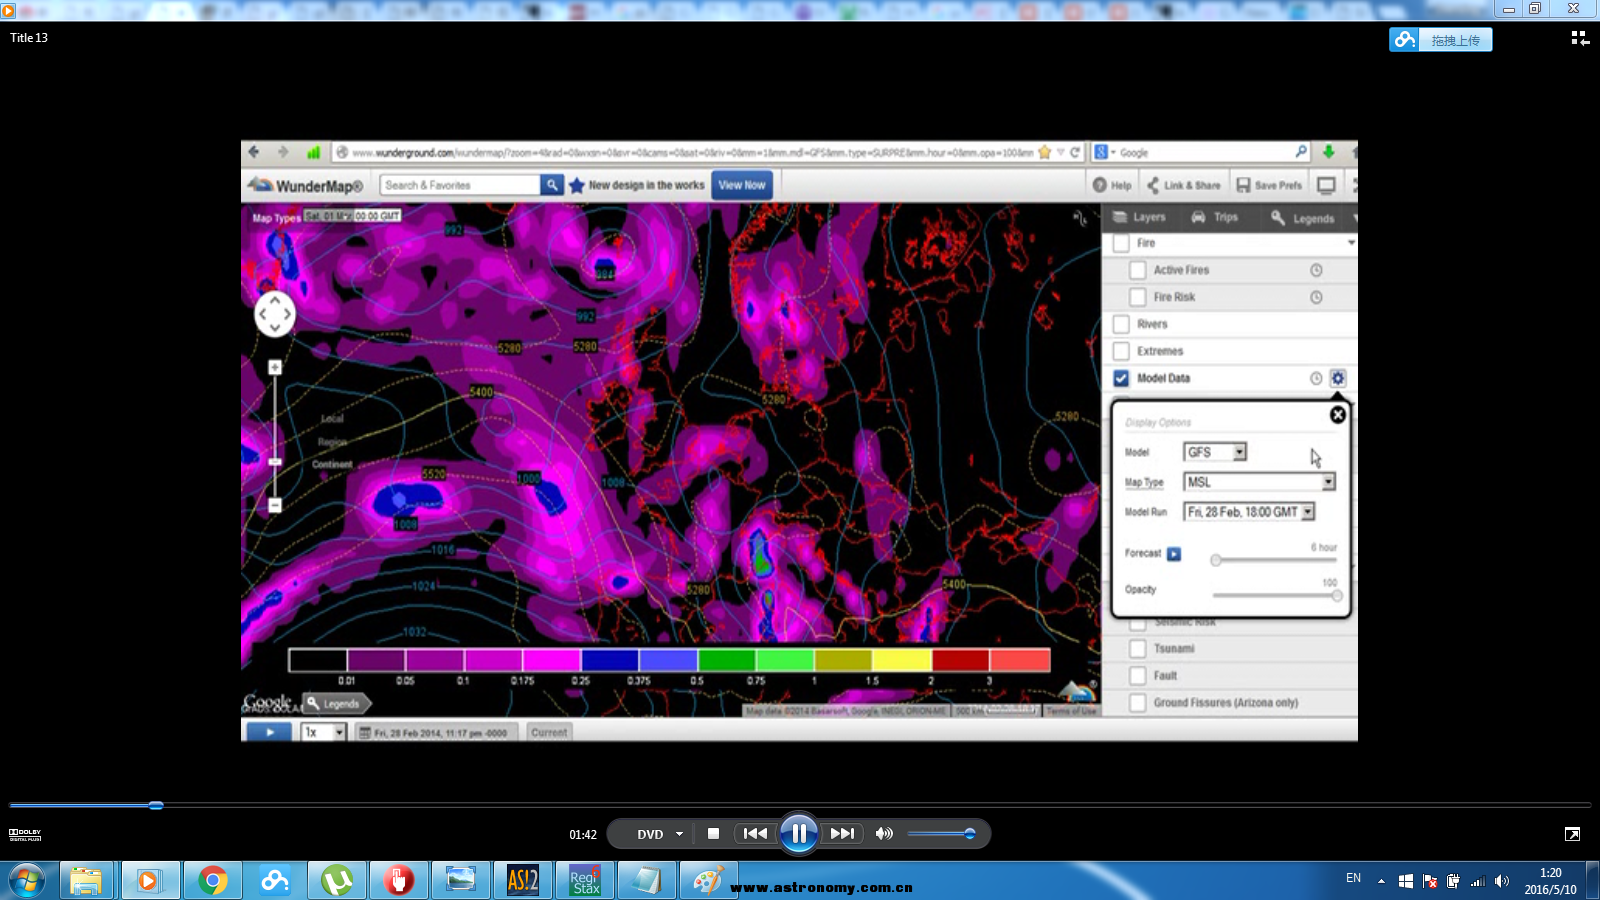Click the Current time button
The image size is (1600, 900).
[x=549, y=732]
